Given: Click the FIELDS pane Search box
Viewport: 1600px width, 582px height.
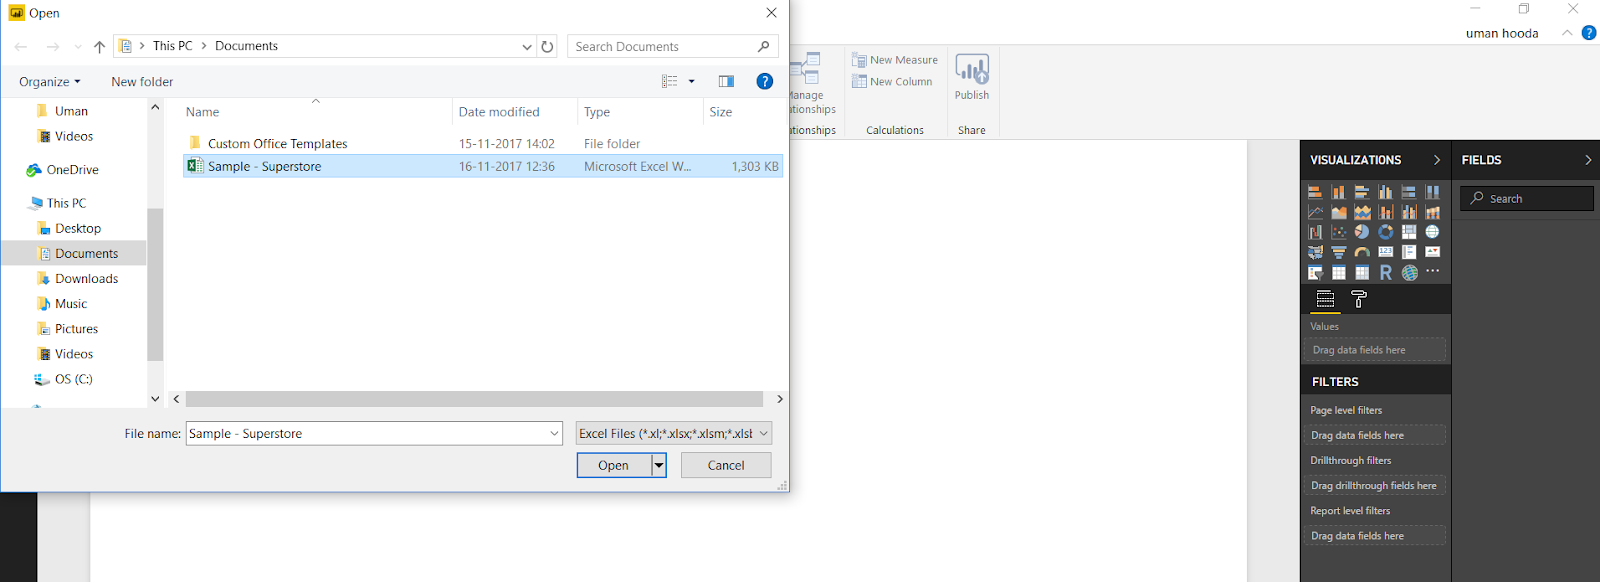Looking at the screenshot, I should point(1527,199).
